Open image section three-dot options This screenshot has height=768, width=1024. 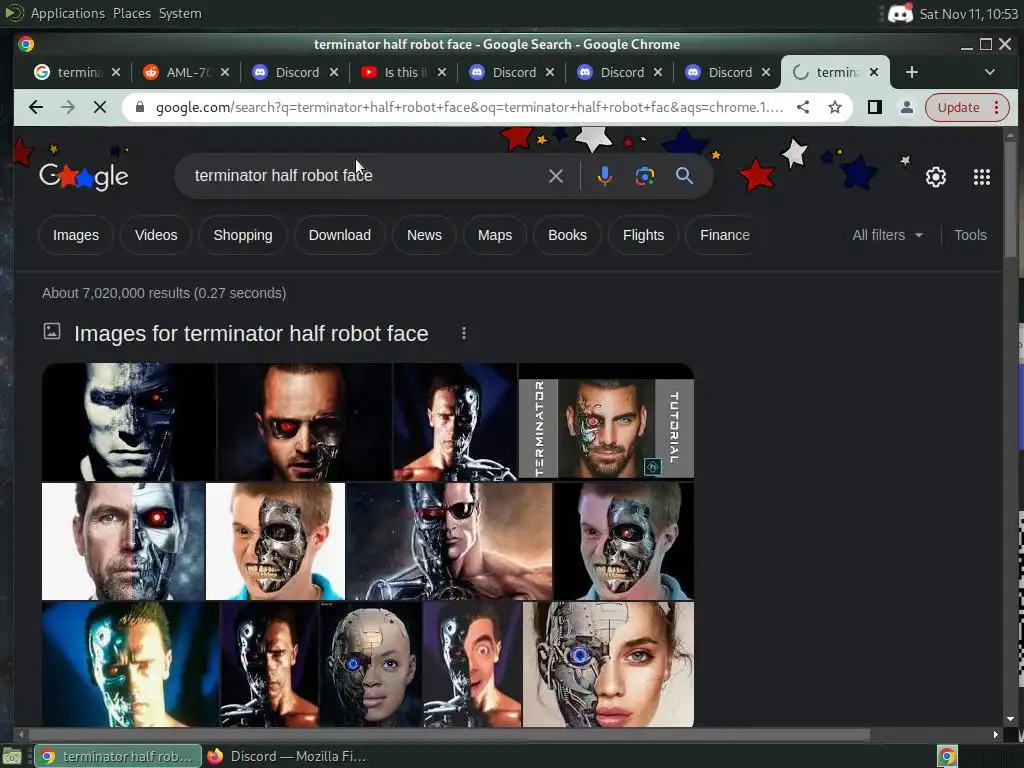464,333
